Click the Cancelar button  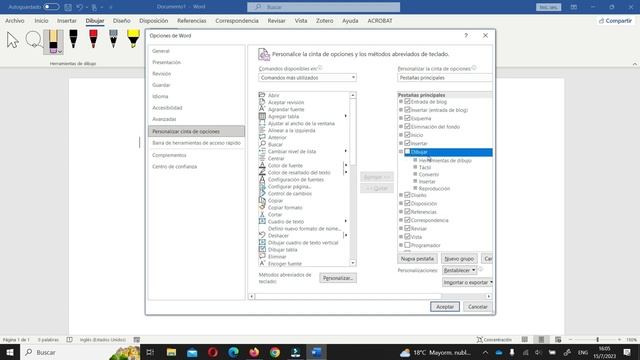click(478, 307)
